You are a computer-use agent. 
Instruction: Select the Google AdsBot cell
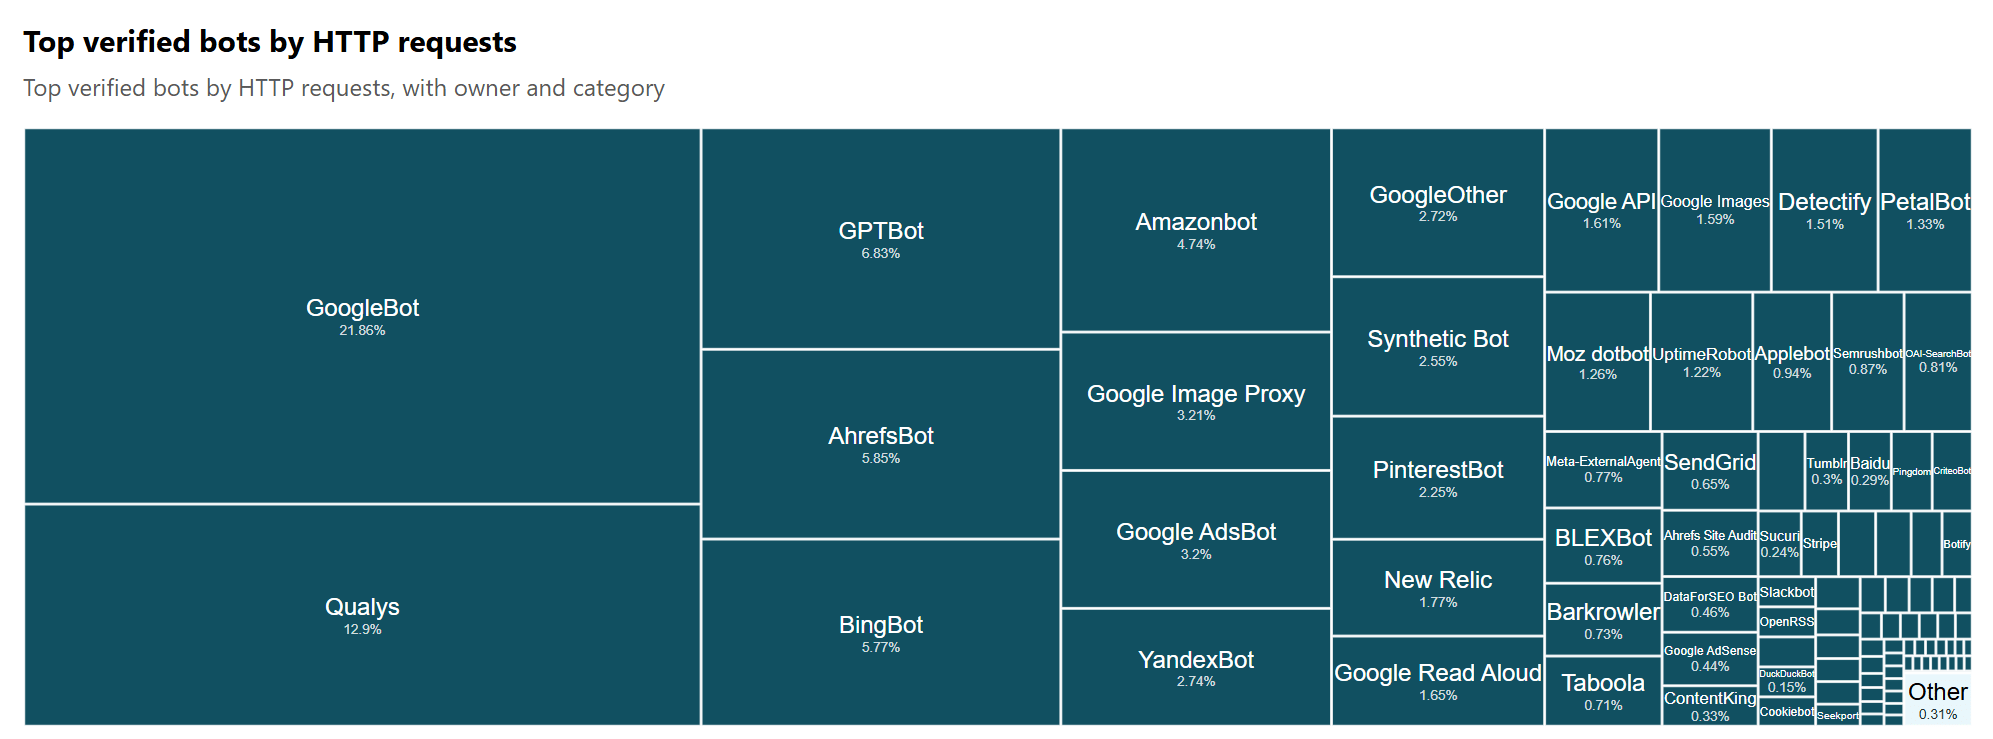[1195, 540]
